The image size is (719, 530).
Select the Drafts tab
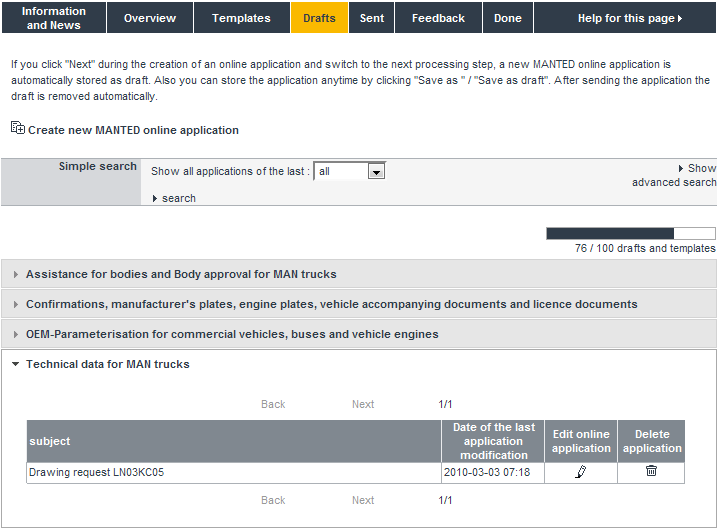coord(319,18)
